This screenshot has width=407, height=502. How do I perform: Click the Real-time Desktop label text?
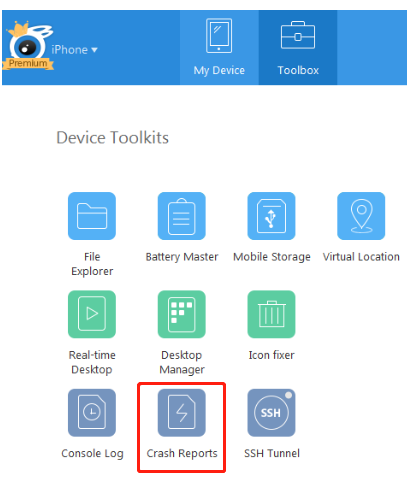(x=92, y=362)
